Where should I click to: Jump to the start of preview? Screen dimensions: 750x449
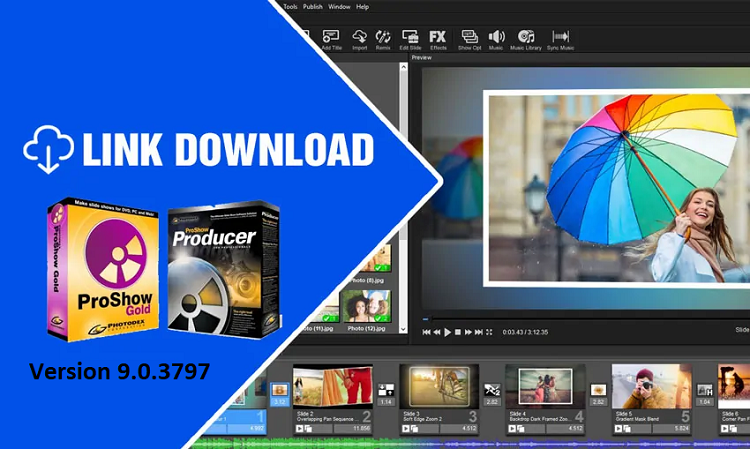[426, 332]
